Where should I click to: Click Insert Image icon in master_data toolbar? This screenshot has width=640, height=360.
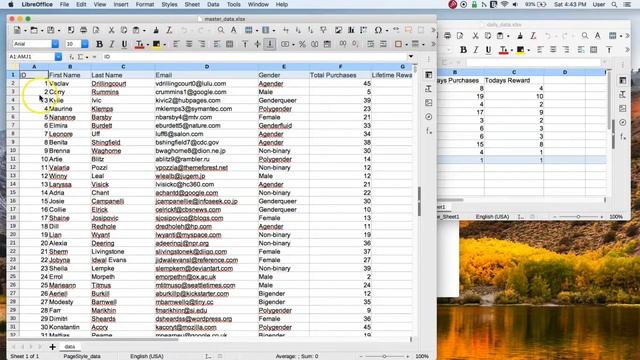pyautogui.click(x=338, y=30)
